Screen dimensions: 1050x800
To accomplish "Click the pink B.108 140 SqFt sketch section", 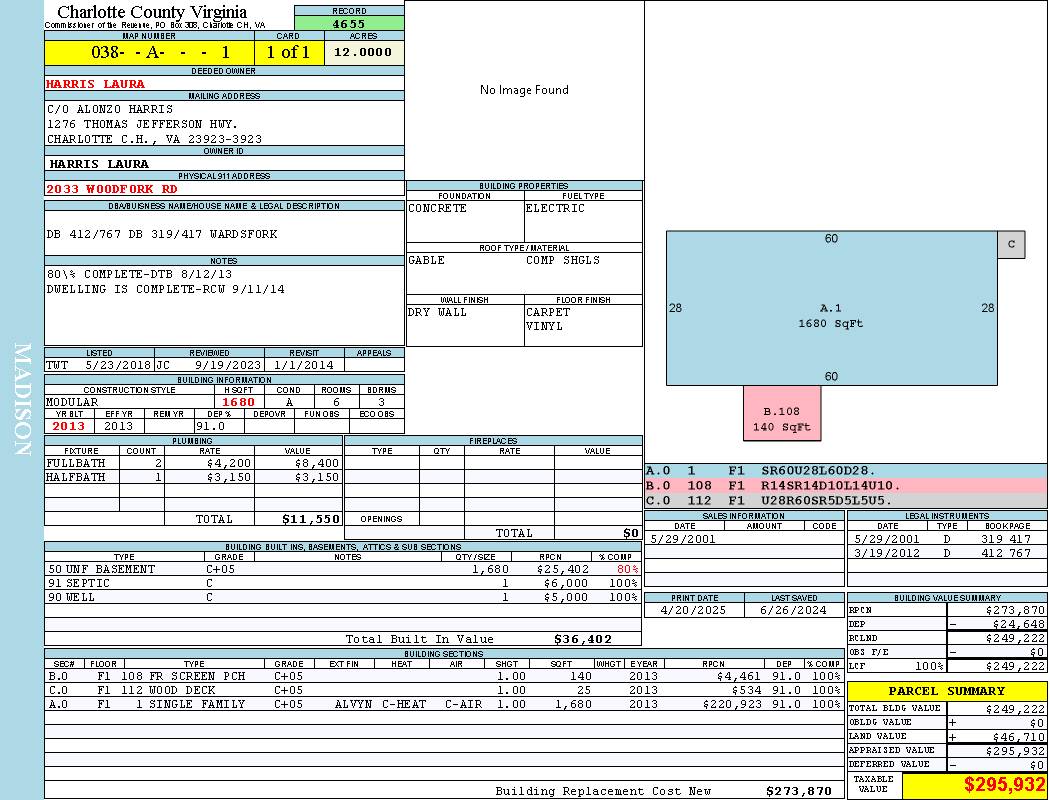I will click(x=782, y=419).
